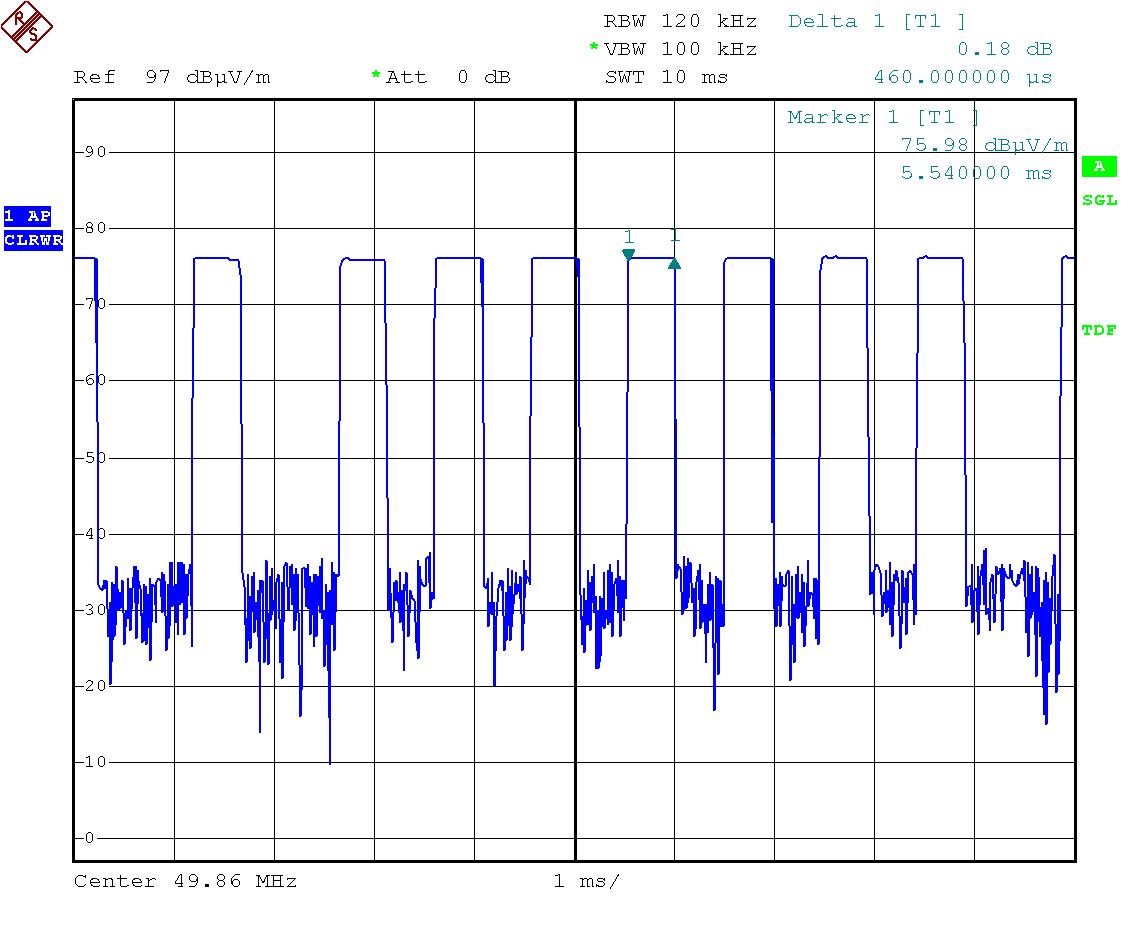Click the 5.540000 ms marker time value
Image resolution: width=1133 pixels, height=929 pixels.
click(976, 173)
